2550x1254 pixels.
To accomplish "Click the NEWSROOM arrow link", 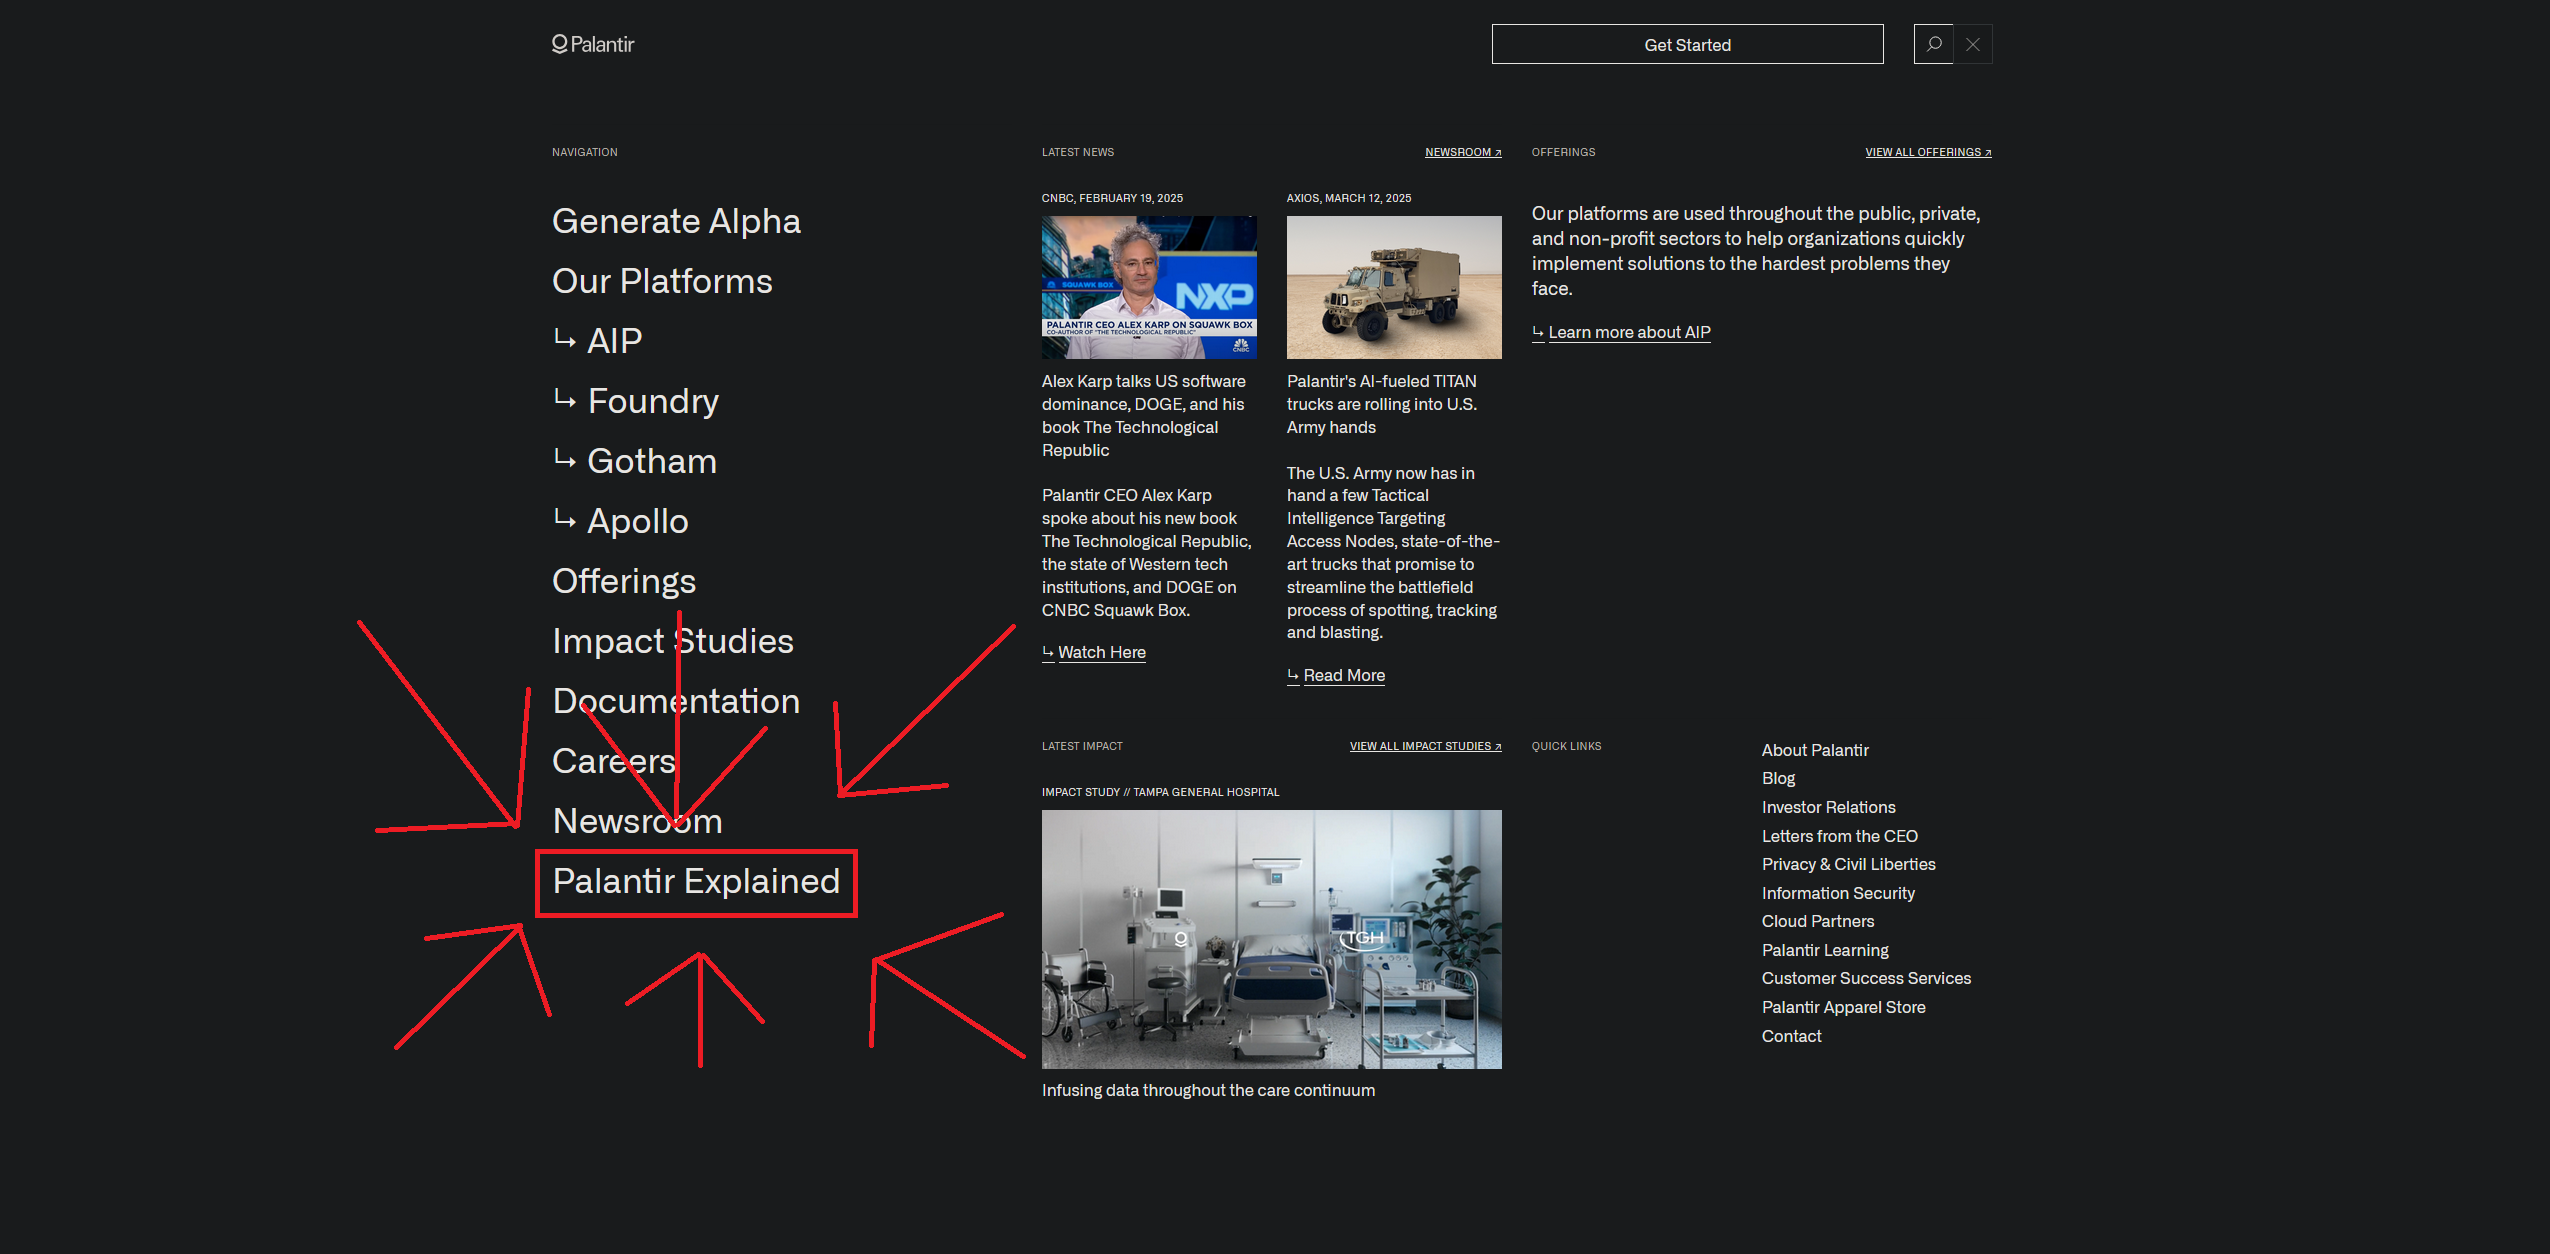I will 1463,152.
